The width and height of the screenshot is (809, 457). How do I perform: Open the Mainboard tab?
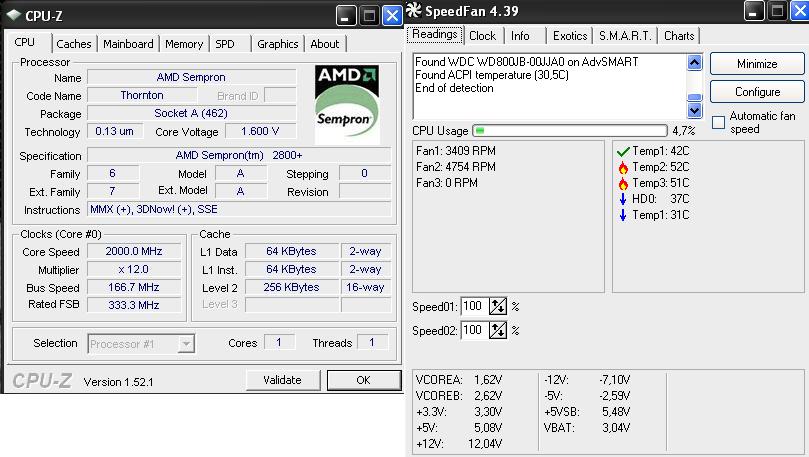tap(128, 44)
